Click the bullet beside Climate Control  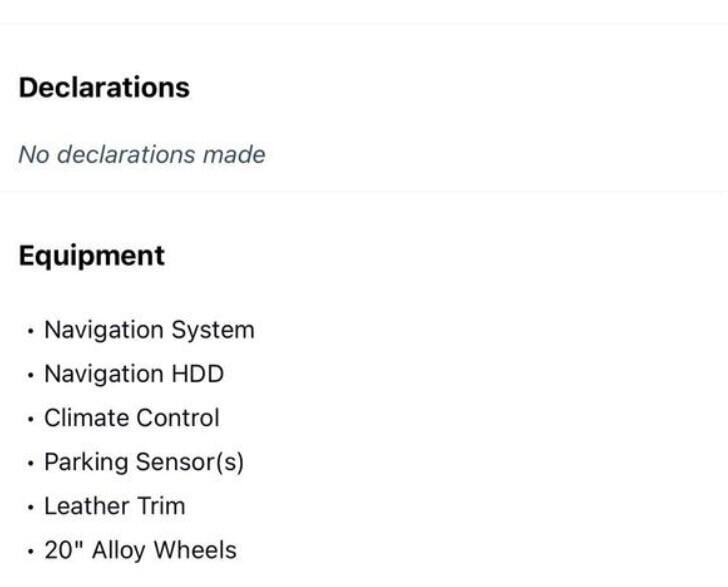pos(31,419)
